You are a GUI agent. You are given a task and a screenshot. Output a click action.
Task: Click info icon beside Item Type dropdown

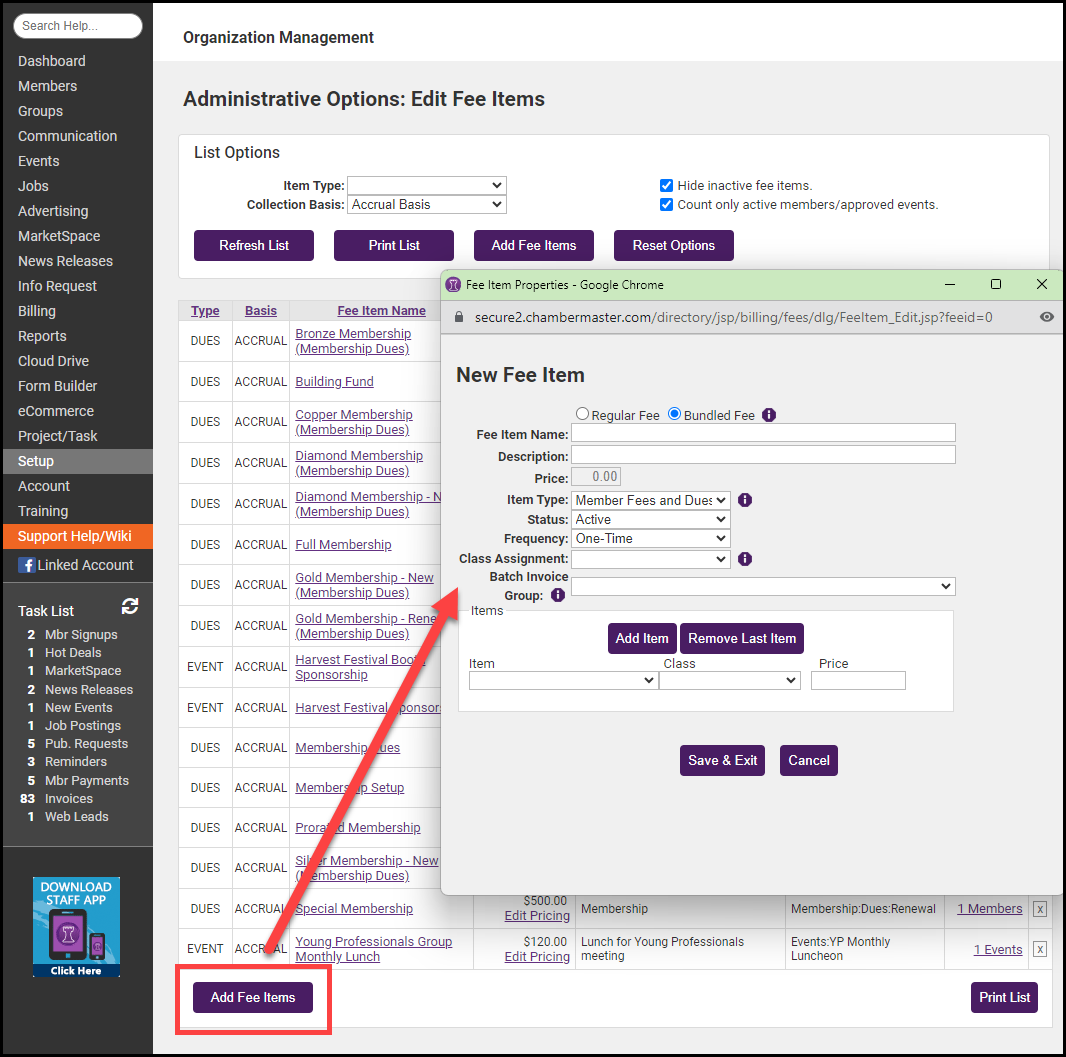(745, 500)
